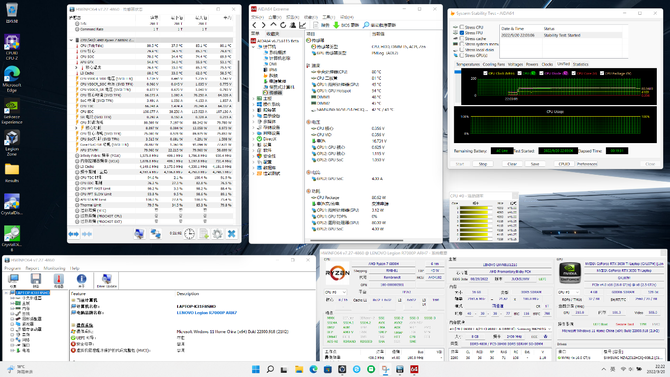This screenshot has height=377, width=670.
Task: Switch to the Statistics tab
Action: click(x=580, y=64)
